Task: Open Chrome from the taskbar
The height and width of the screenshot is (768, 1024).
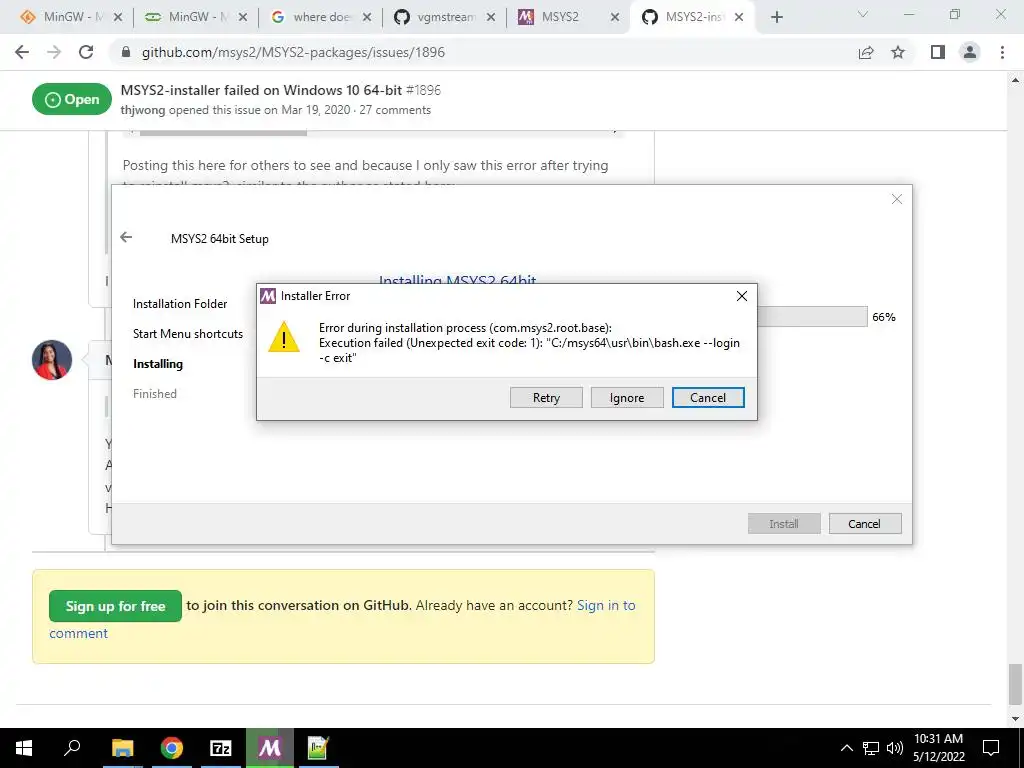Action: [172, 748]
